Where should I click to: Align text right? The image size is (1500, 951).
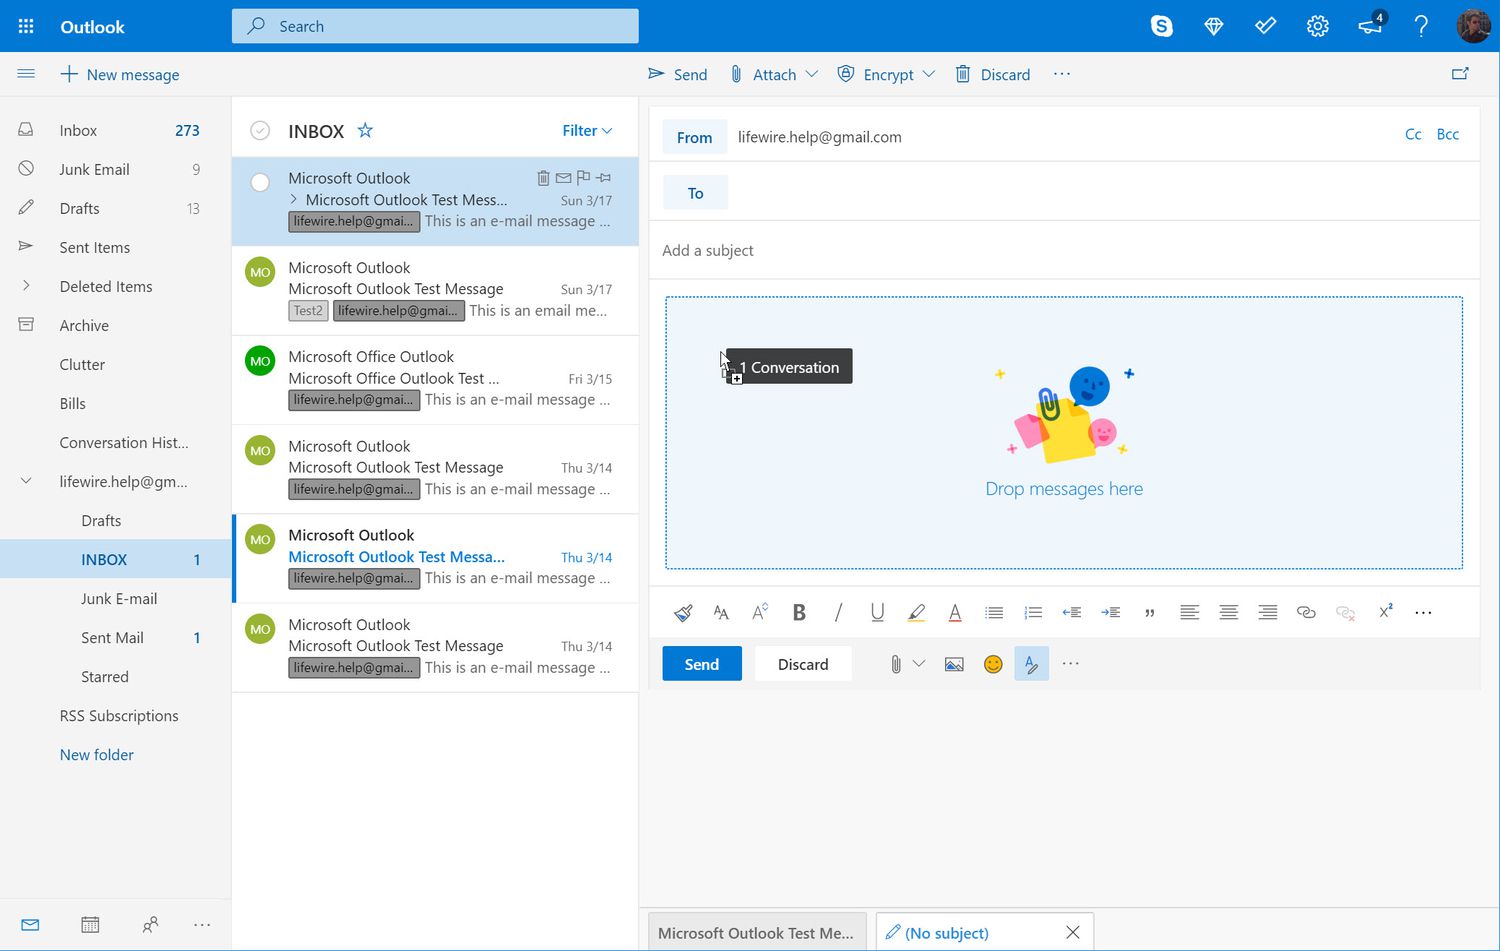pos(1267,612)
